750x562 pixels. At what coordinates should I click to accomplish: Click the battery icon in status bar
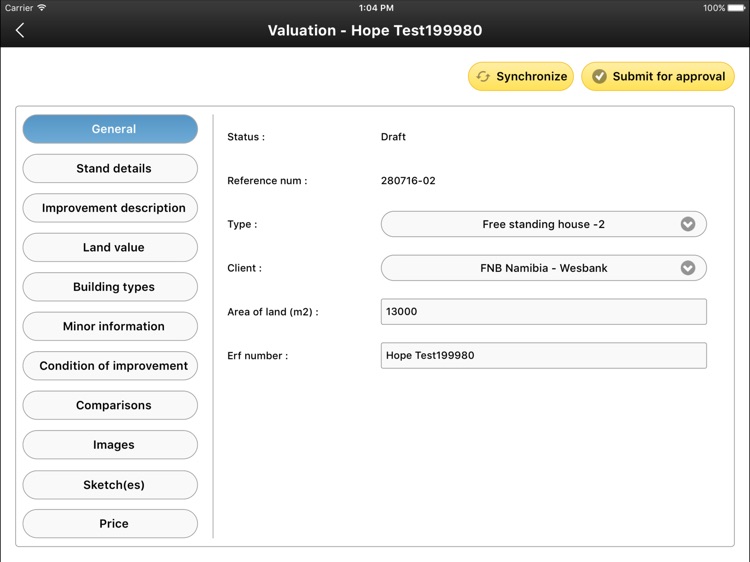click(x=737, y=8)
